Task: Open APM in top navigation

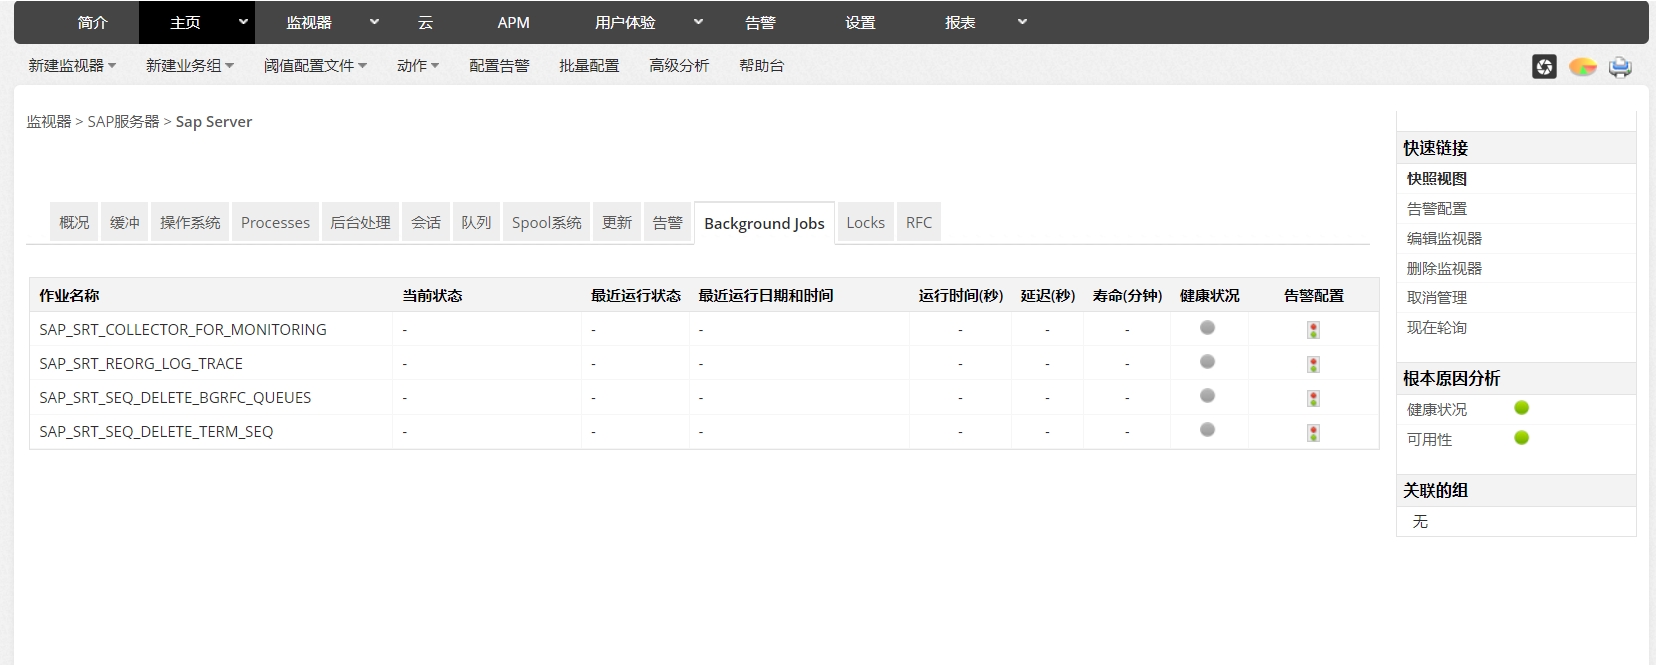Action: click(513, 22)
